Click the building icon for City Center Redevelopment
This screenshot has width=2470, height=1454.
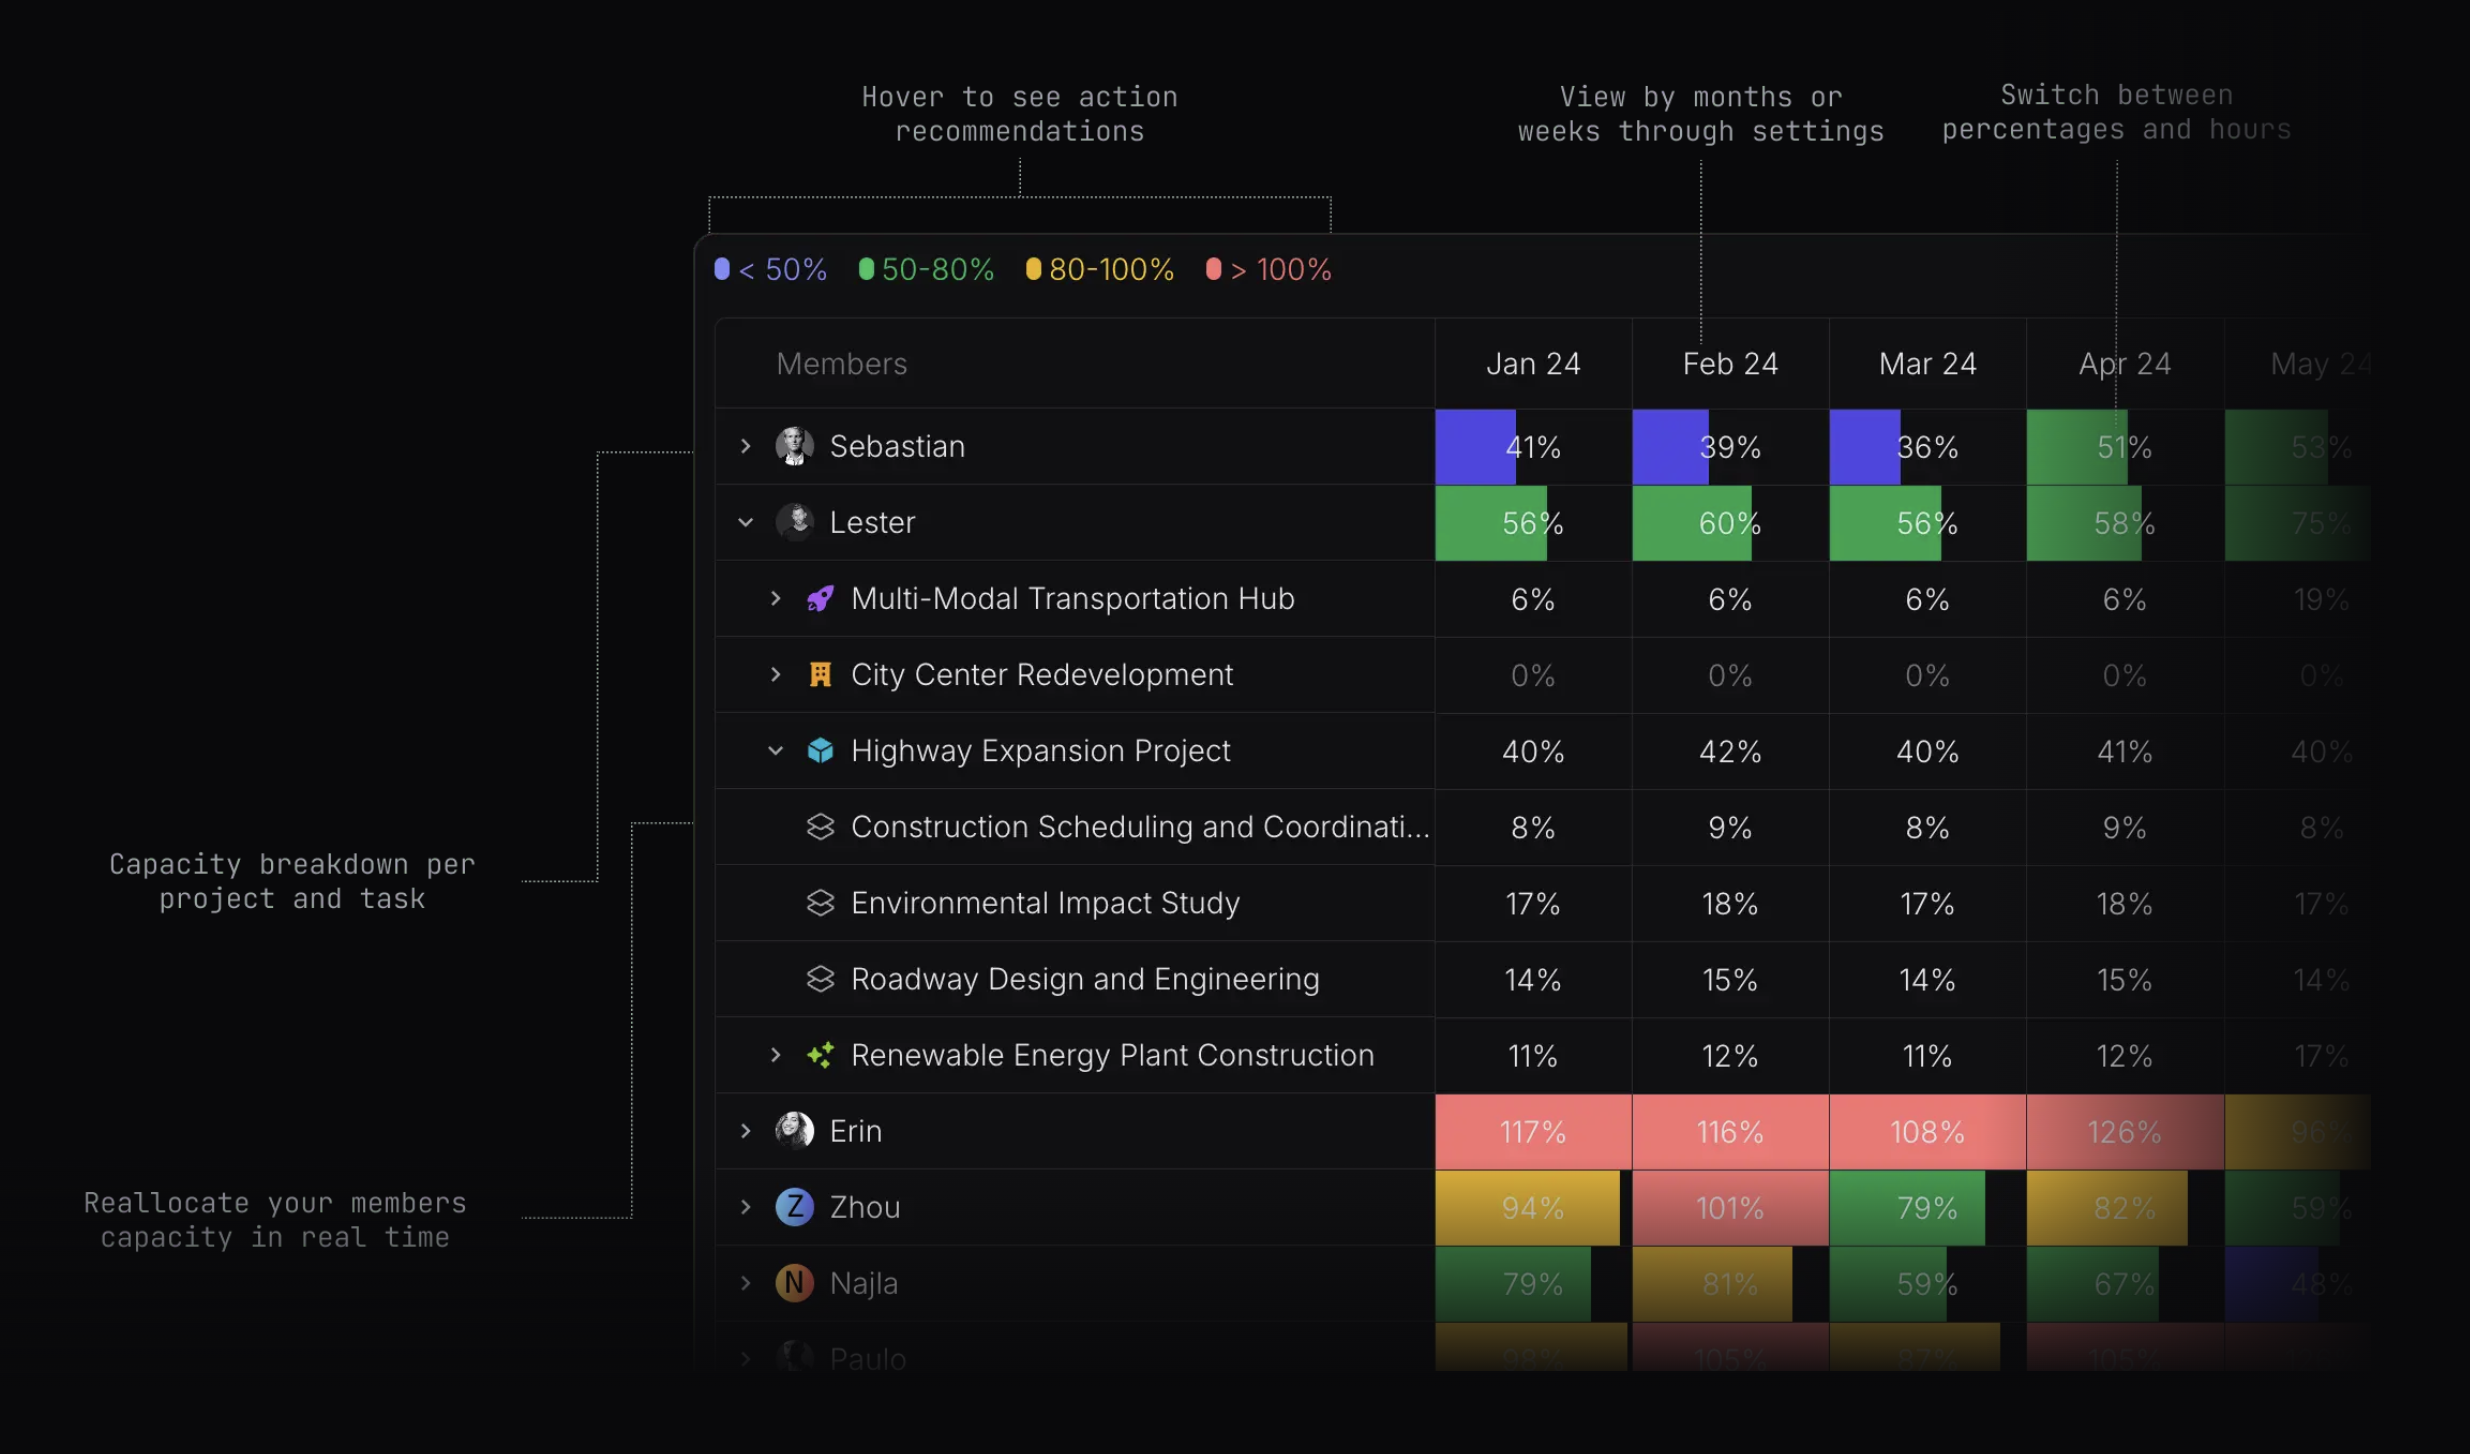pos(820,675)
